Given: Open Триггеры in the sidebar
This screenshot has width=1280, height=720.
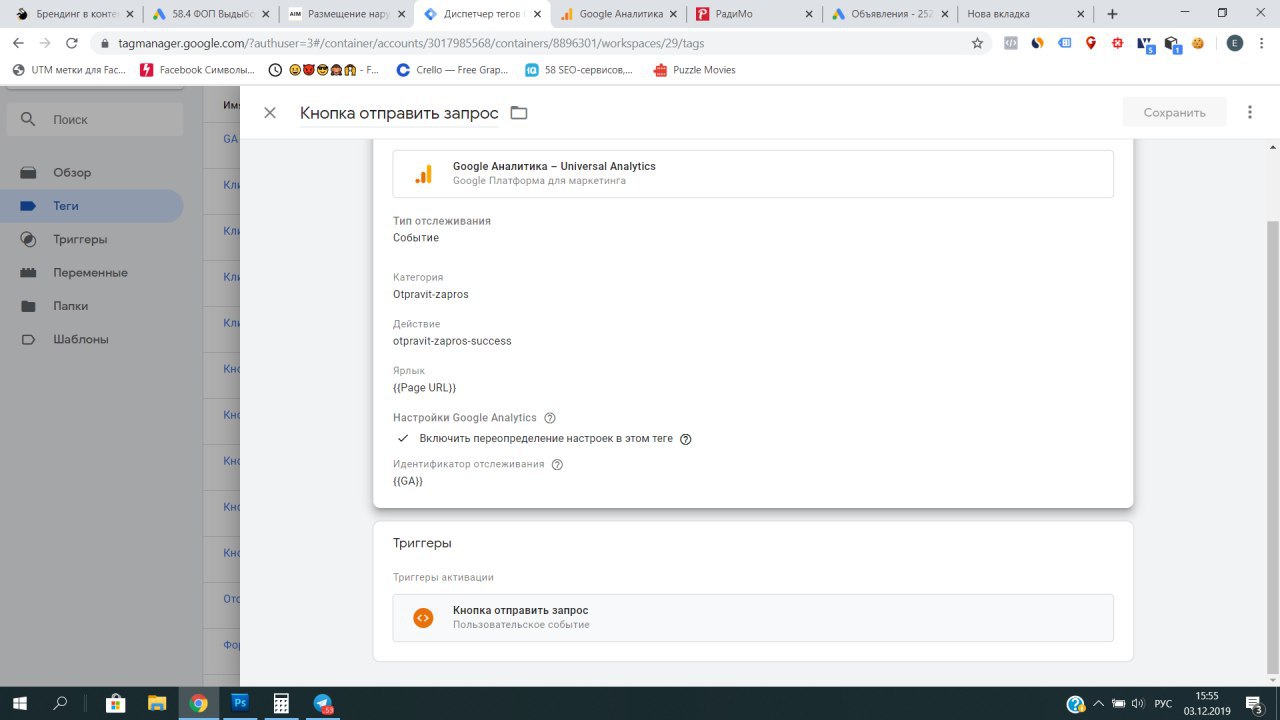Looking at the screenshot, I should [92, 240].
